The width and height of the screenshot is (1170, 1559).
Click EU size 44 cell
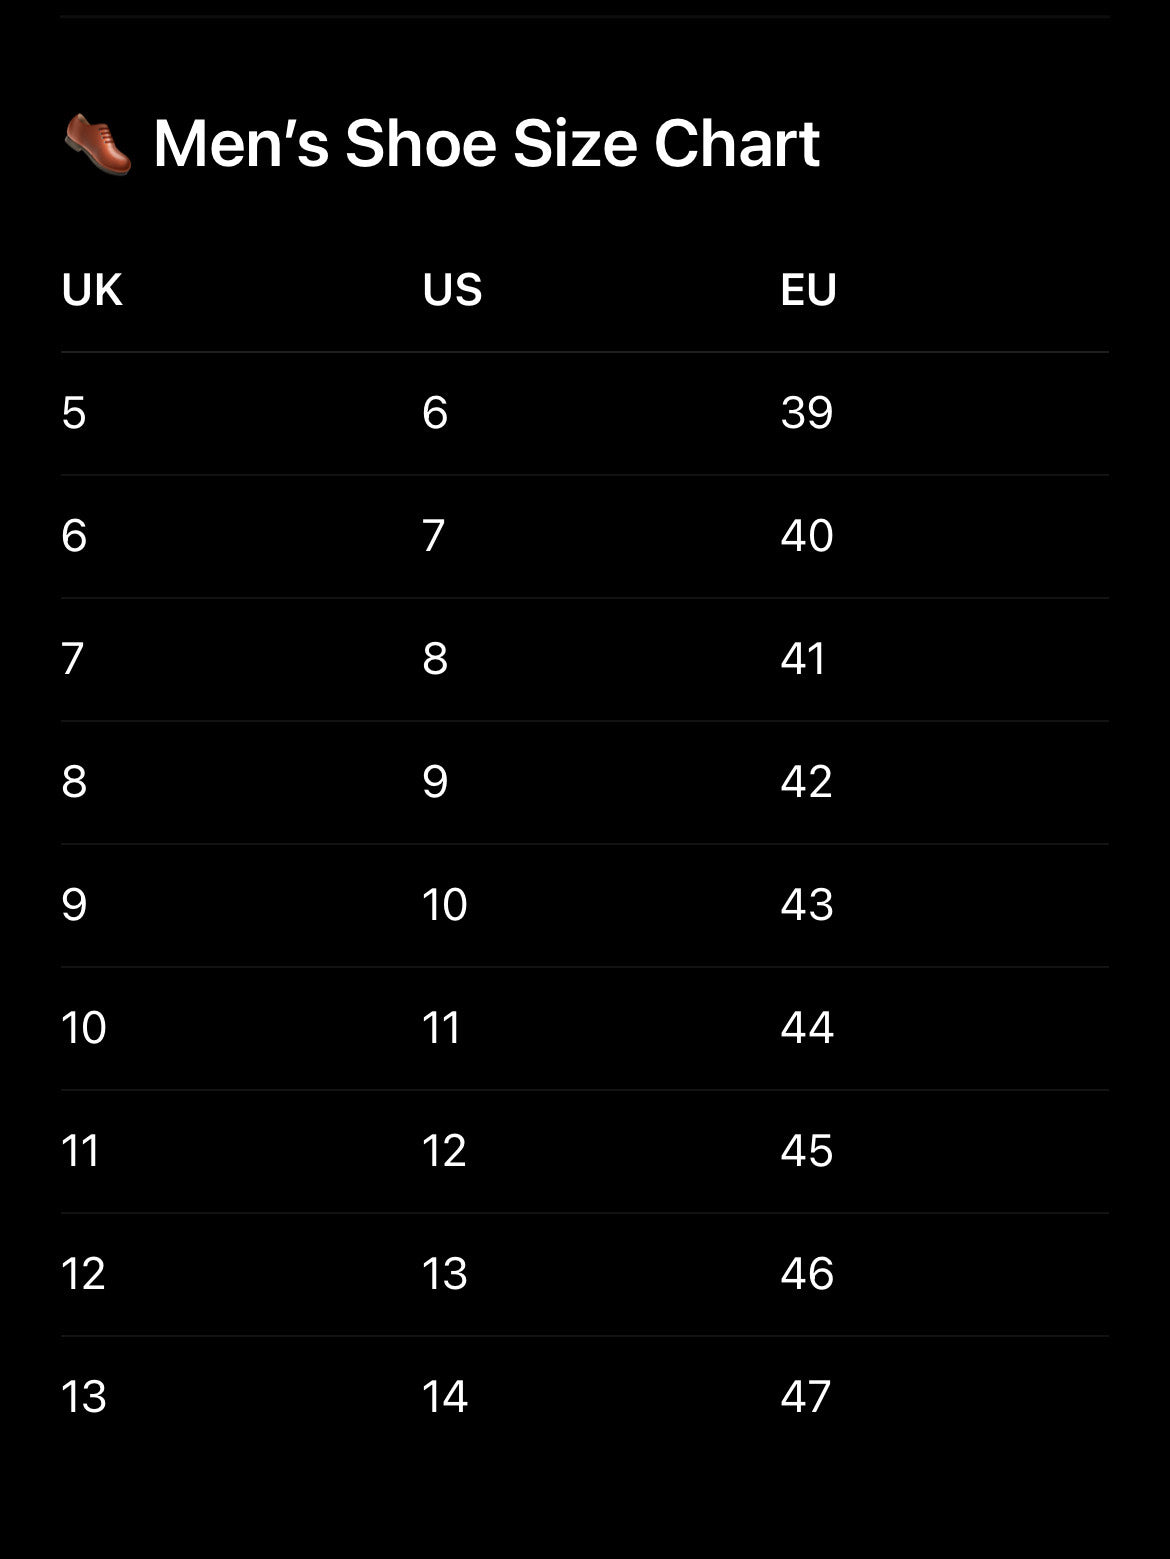point(807,1028)
